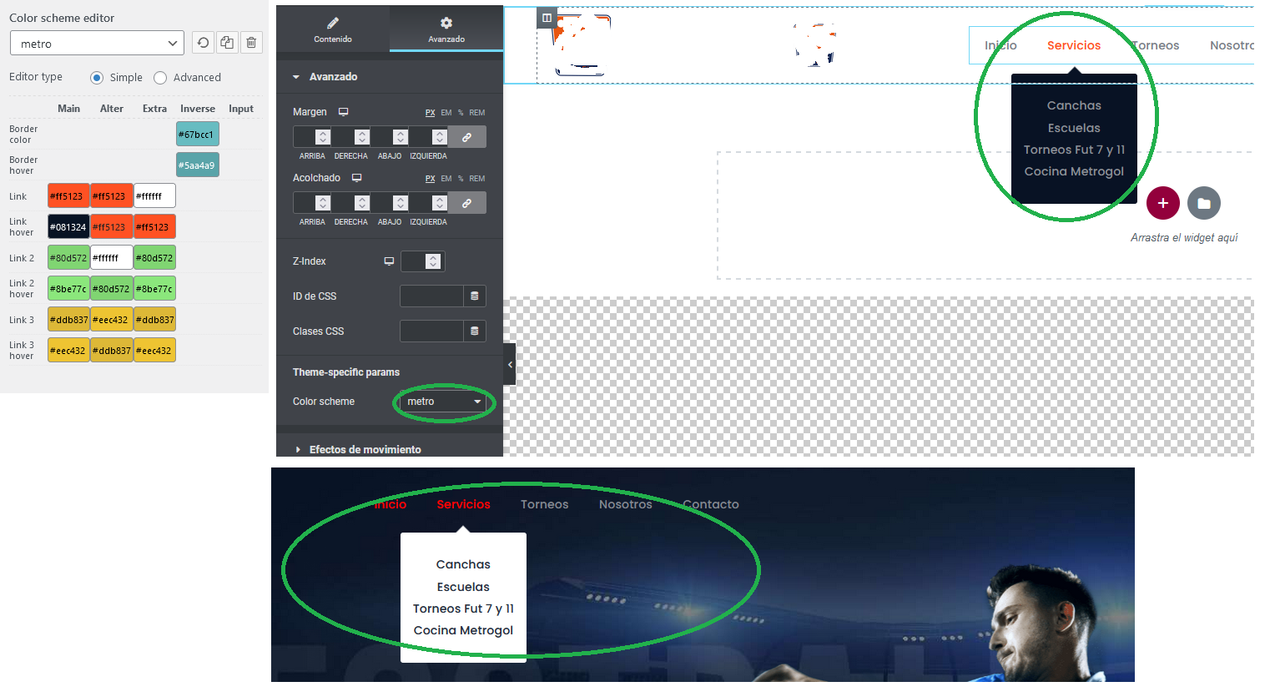Viewport: 1280px width, 693px height.
Task: Select the Advanced editor type
Action: tap(160, 78)
